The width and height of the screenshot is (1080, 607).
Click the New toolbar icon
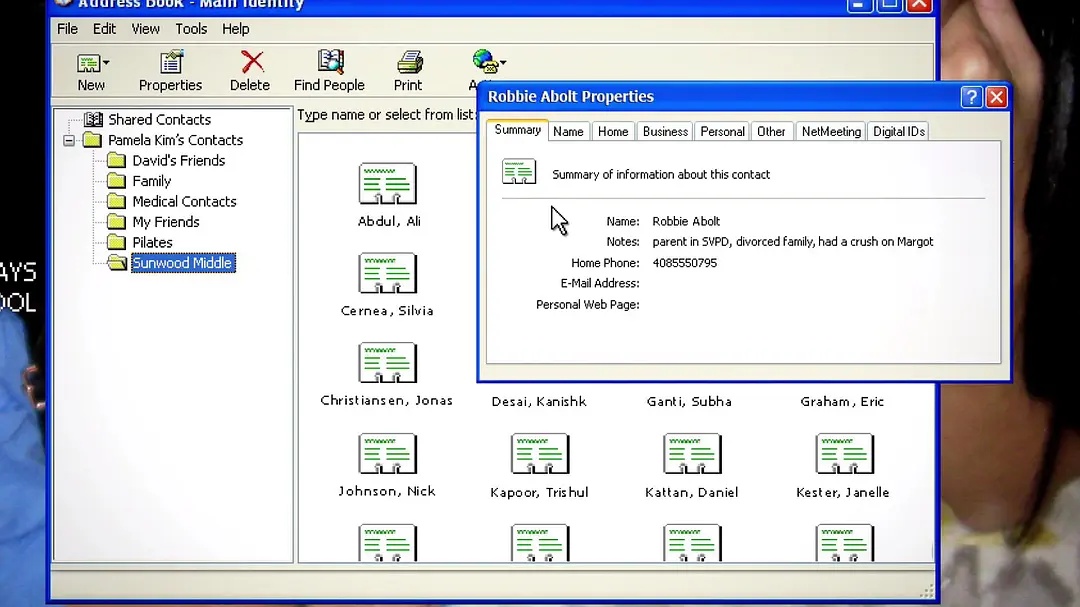click(91, 68)
